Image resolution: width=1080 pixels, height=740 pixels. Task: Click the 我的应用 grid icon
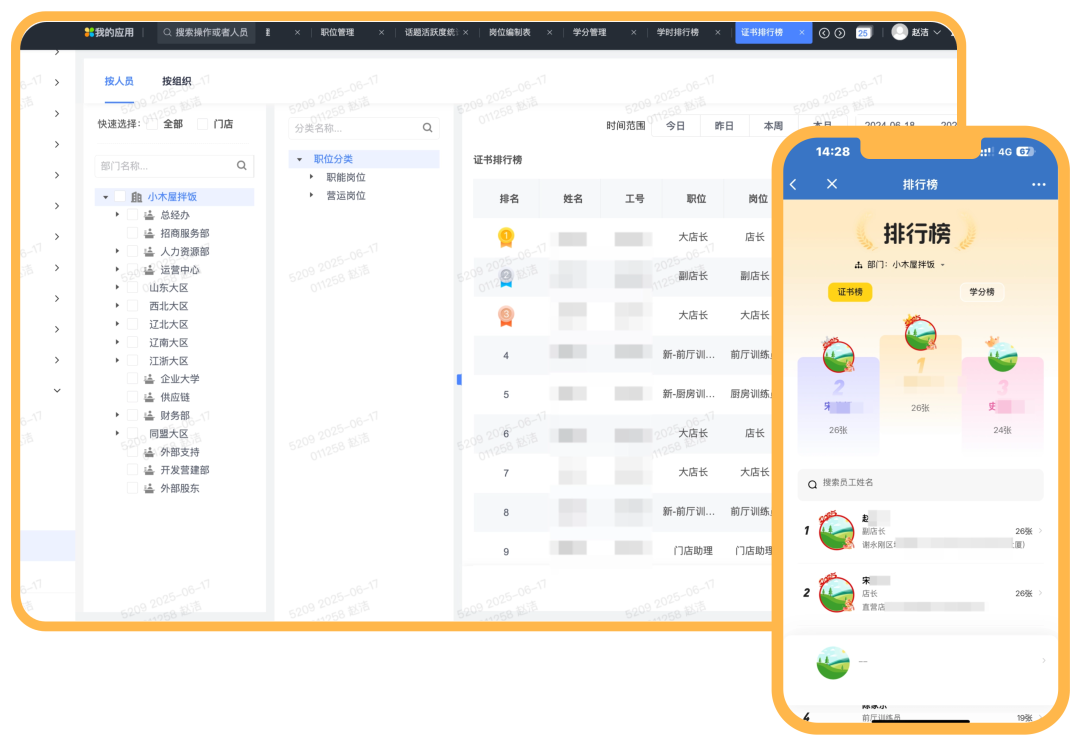(89, 33)
